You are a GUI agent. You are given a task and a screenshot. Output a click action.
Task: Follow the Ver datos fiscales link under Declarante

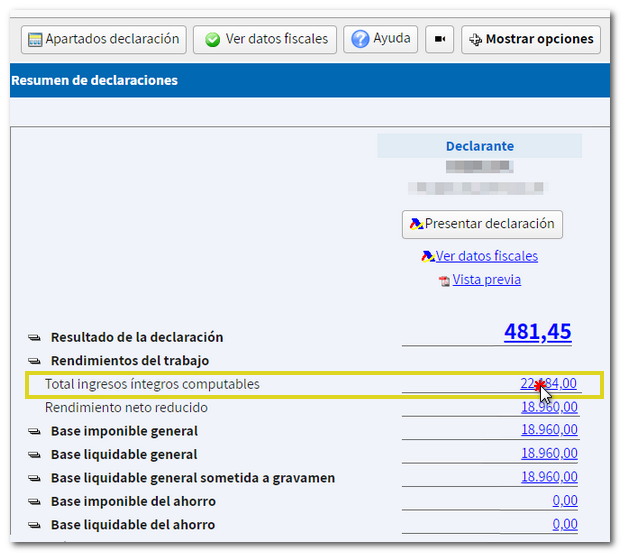(x=486, y=256)
